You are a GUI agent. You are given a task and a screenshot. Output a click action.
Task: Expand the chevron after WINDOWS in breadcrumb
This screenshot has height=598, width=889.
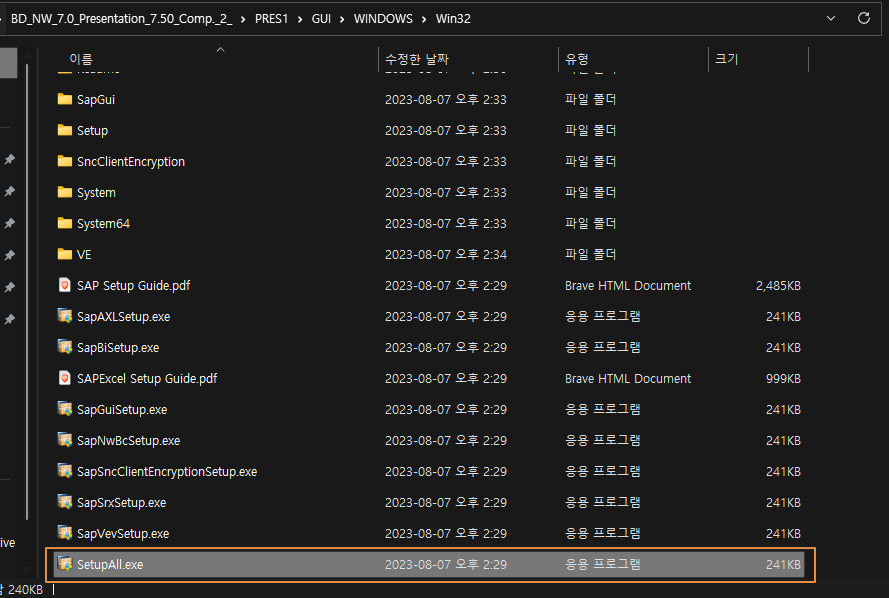point(425,18)
